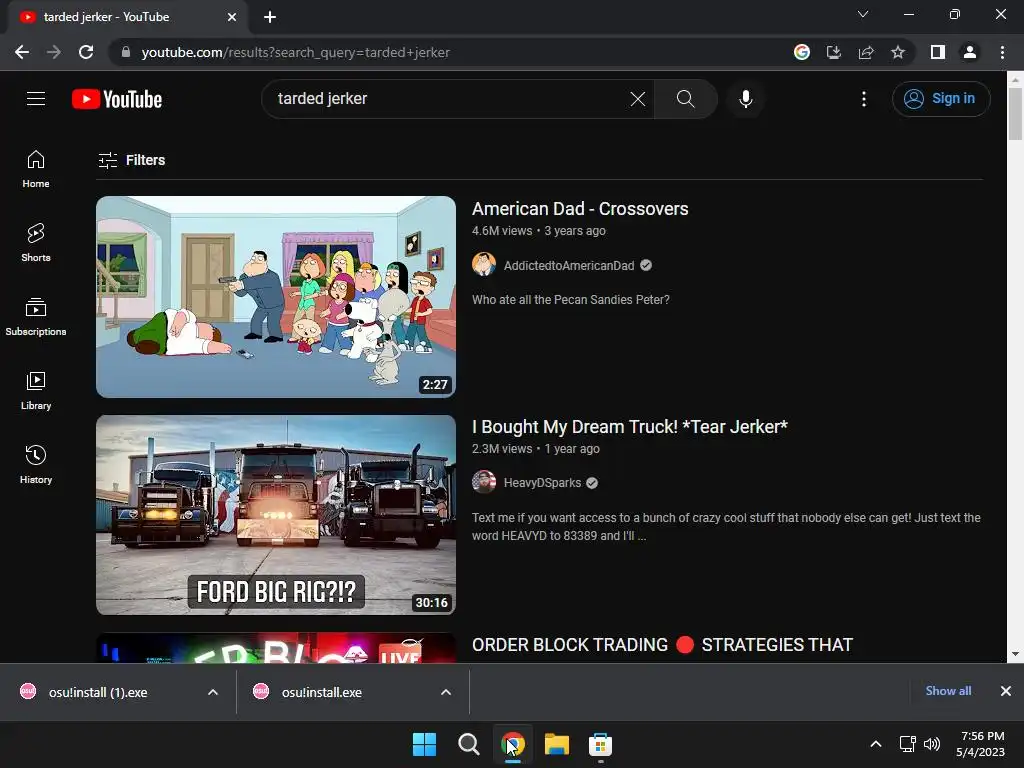Viewport: 1024px width, 768px height.
Task: Click Show all downloads
Action: (948, 691)
